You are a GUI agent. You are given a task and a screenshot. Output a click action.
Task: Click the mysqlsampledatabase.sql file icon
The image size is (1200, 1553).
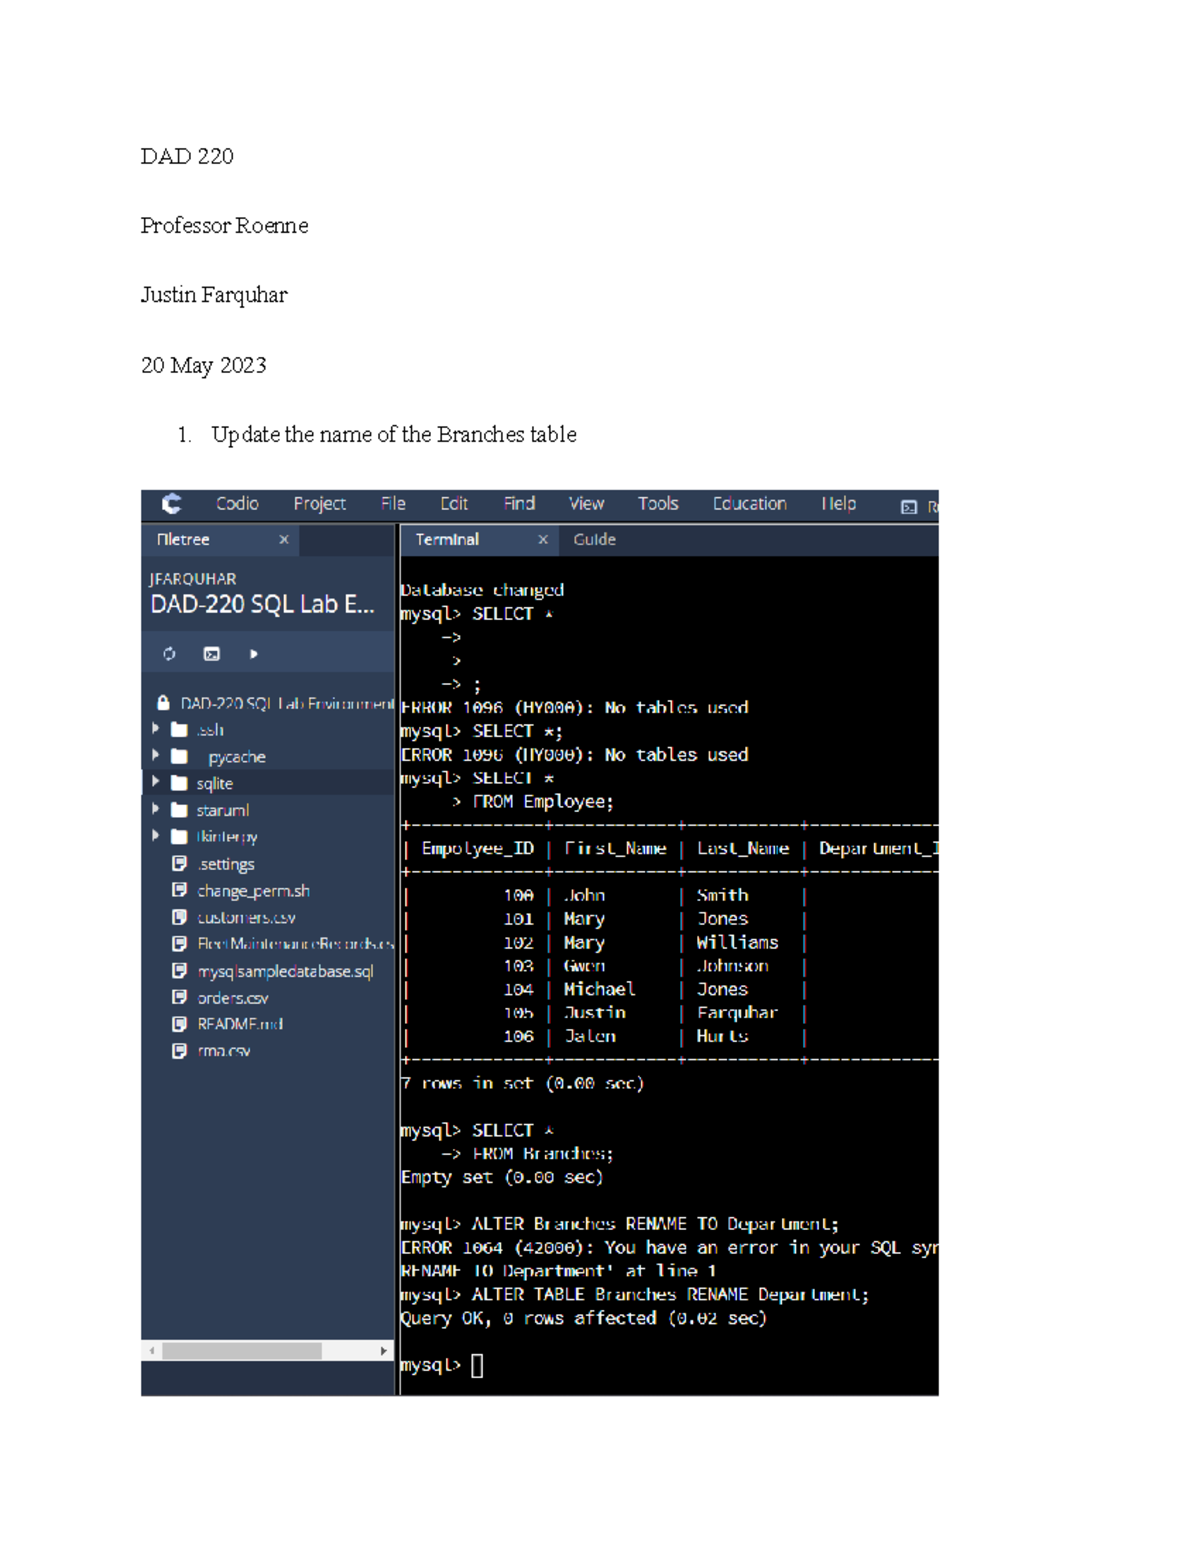coord(179,971)
